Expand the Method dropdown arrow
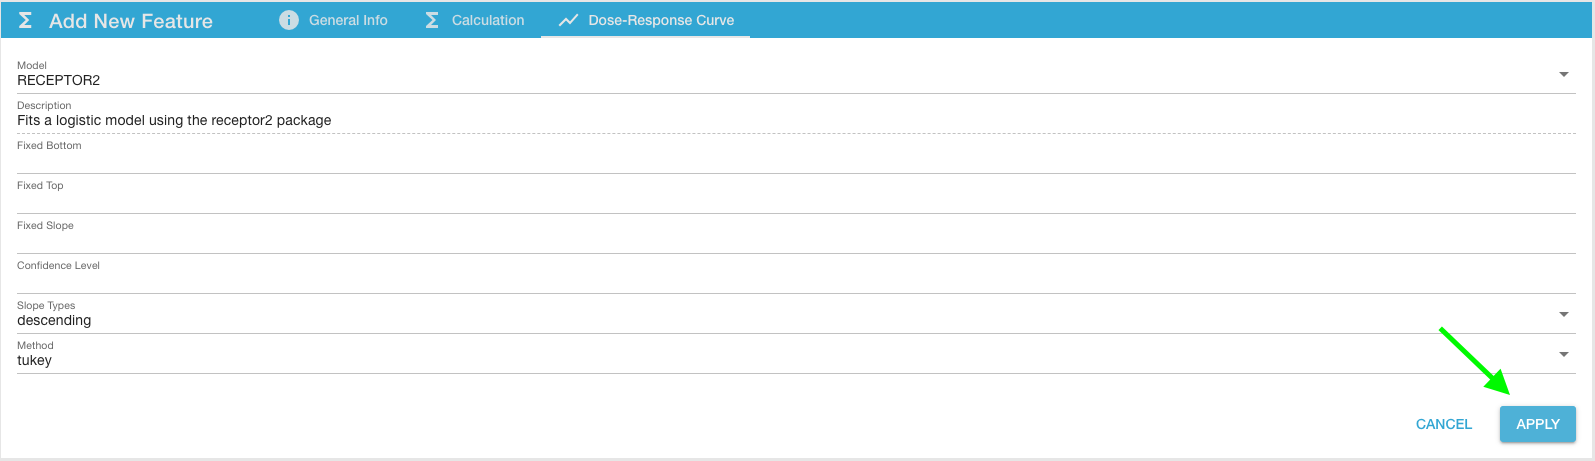Viewport: 1595px width, 461px height. pyautogui.click(x=1564, y=355)
